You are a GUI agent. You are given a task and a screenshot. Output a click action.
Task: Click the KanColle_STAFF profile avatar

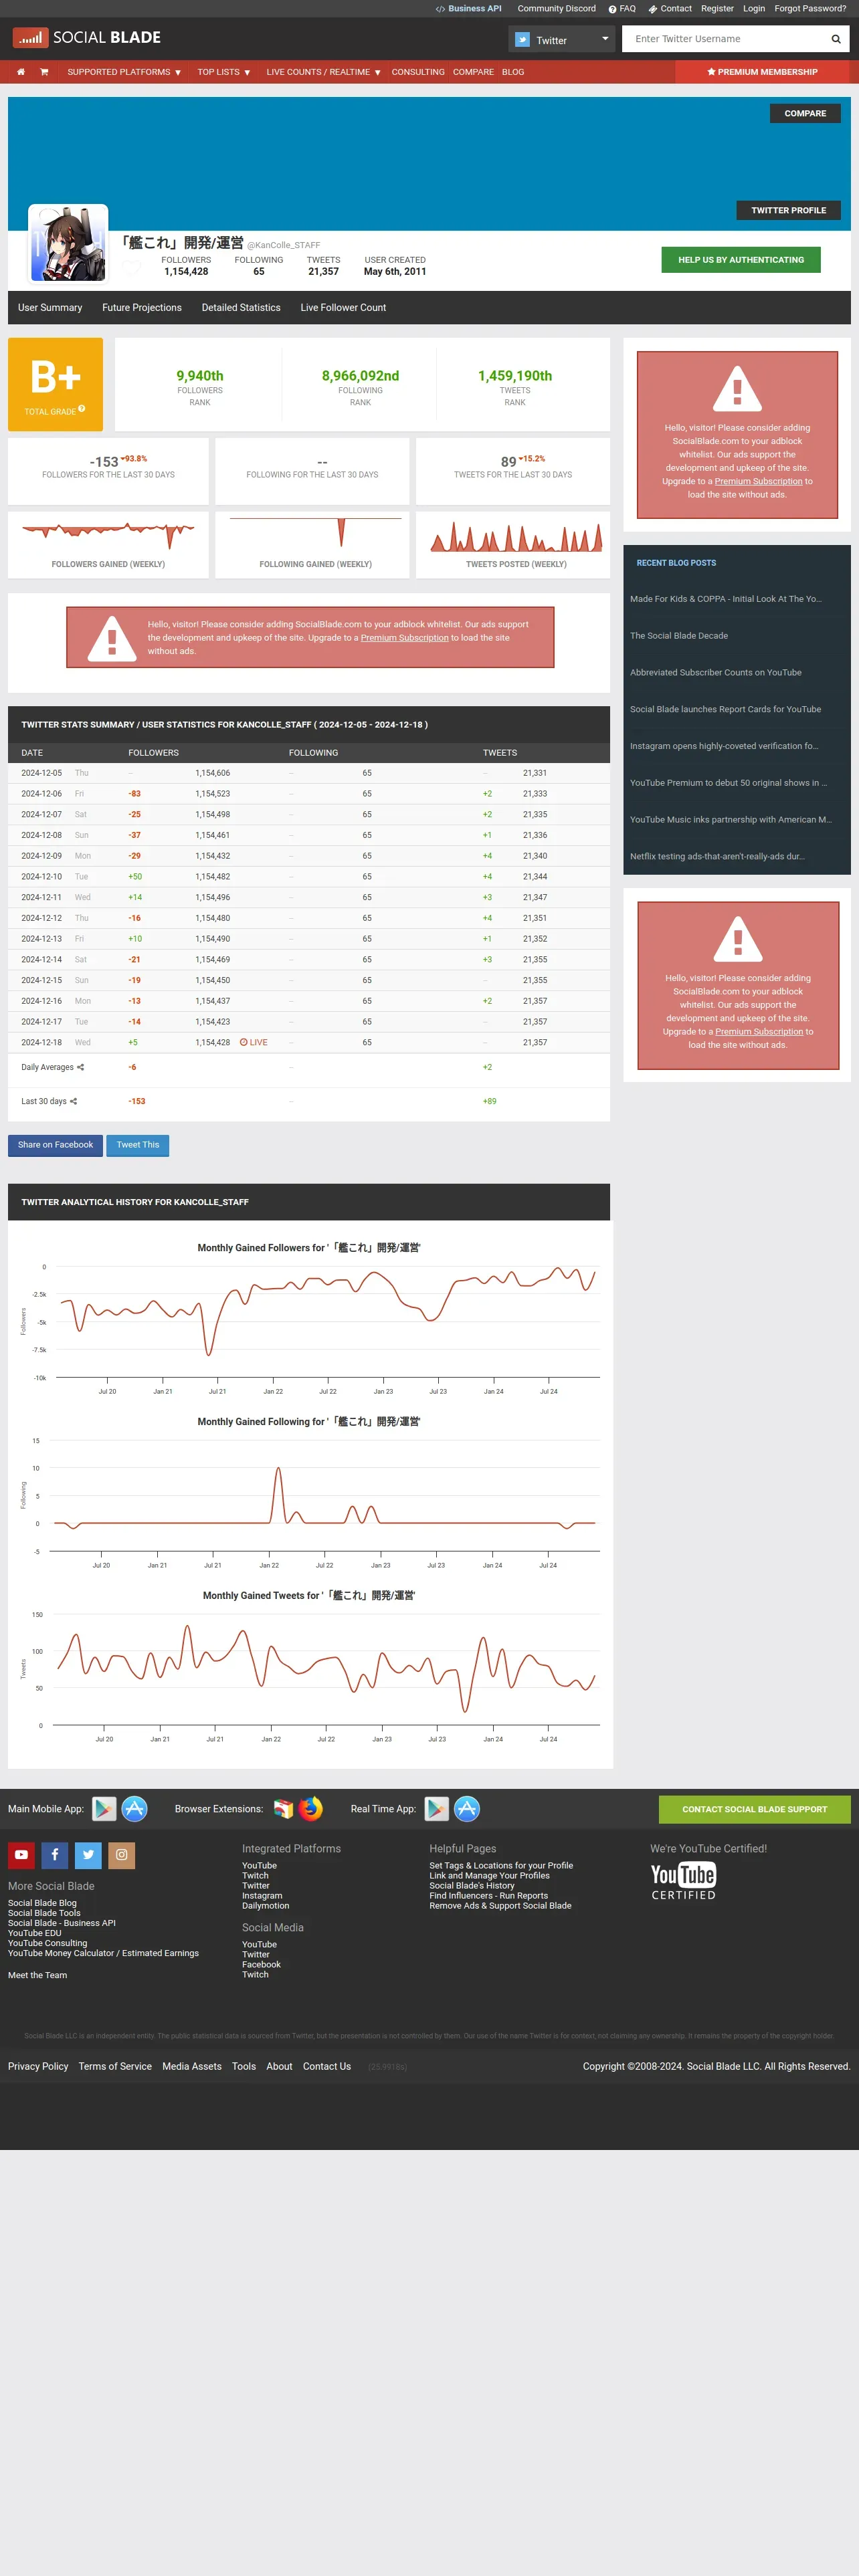(68, 244)
